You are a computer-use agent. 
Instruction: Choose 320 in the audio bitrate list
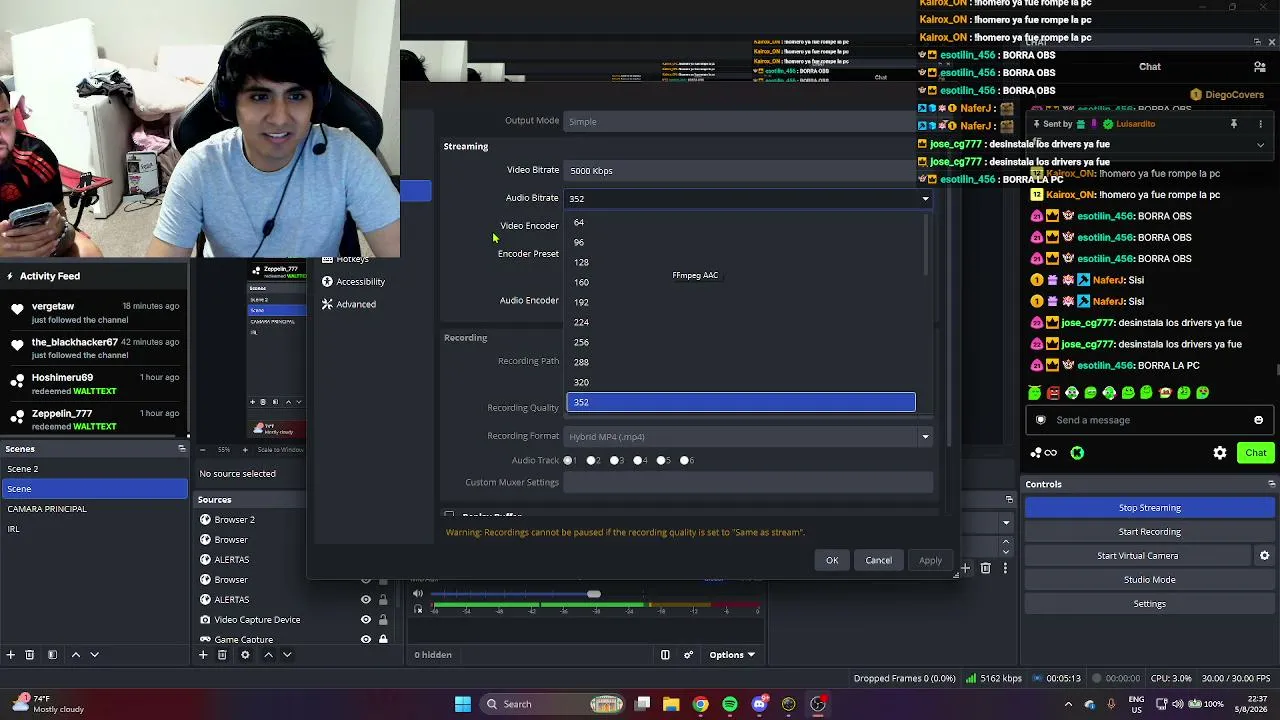[741, 382]
